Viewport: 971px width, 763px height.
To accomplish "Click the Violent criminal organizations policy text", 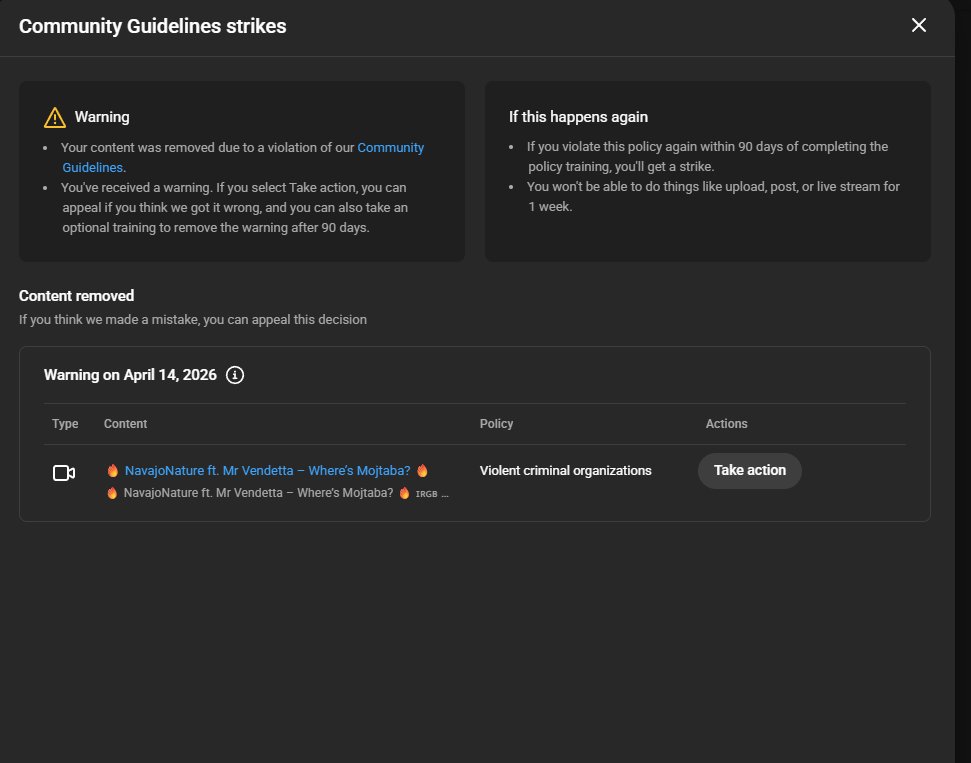I will point(565,471).
